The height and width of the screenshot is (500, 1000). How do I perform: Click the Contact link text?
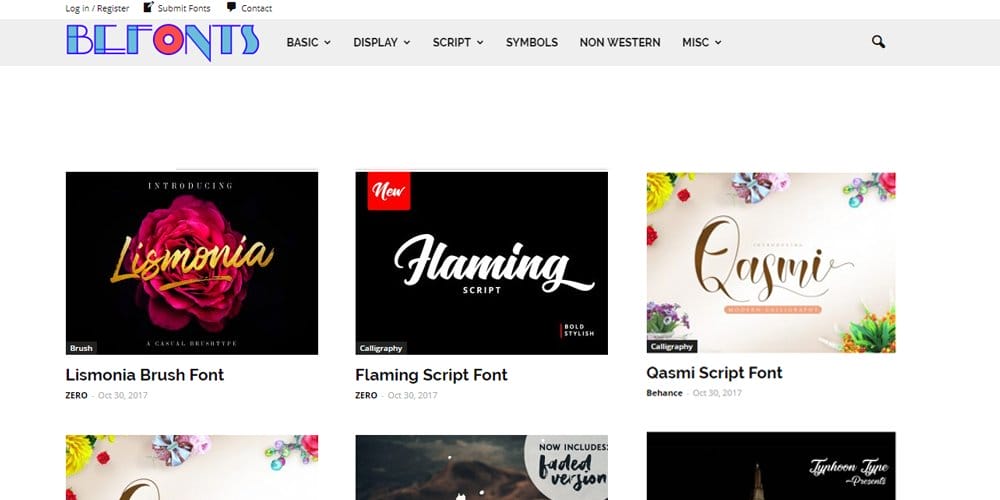256,8
